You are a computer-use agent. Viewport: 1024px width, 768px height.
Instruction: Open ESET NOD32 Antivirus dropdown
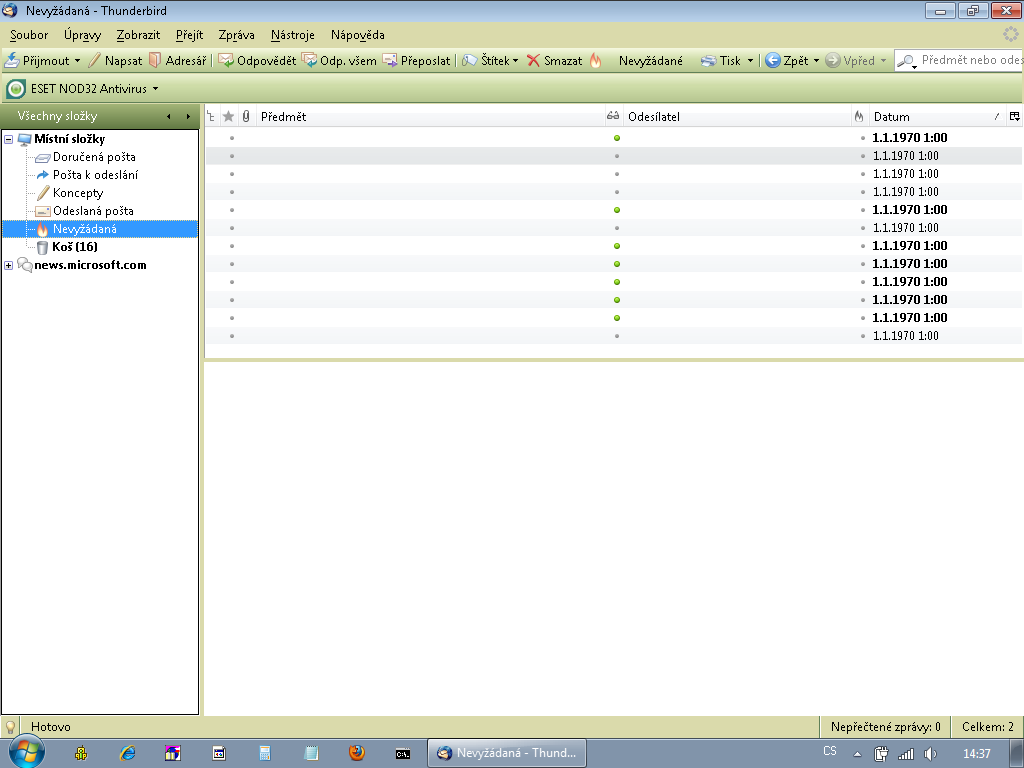[84, 89]
